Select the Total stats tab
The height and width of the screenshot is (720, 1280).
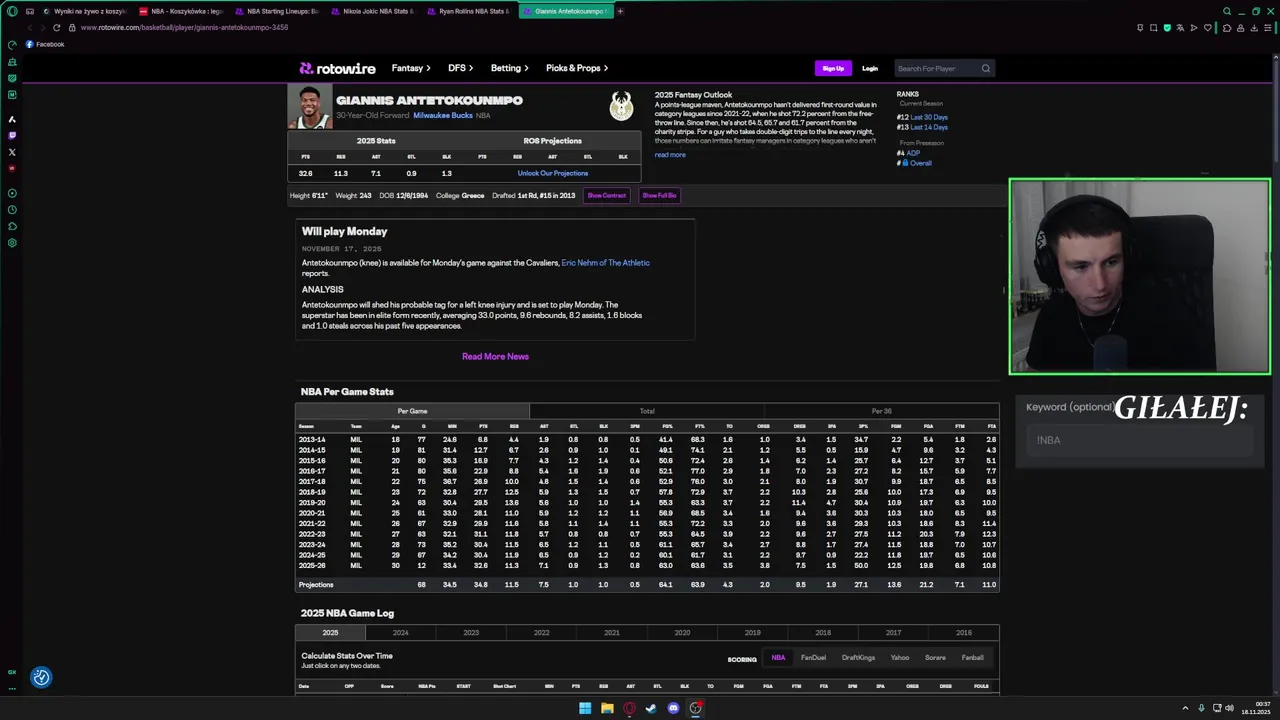pyautogui.click(x=647, y=411)
